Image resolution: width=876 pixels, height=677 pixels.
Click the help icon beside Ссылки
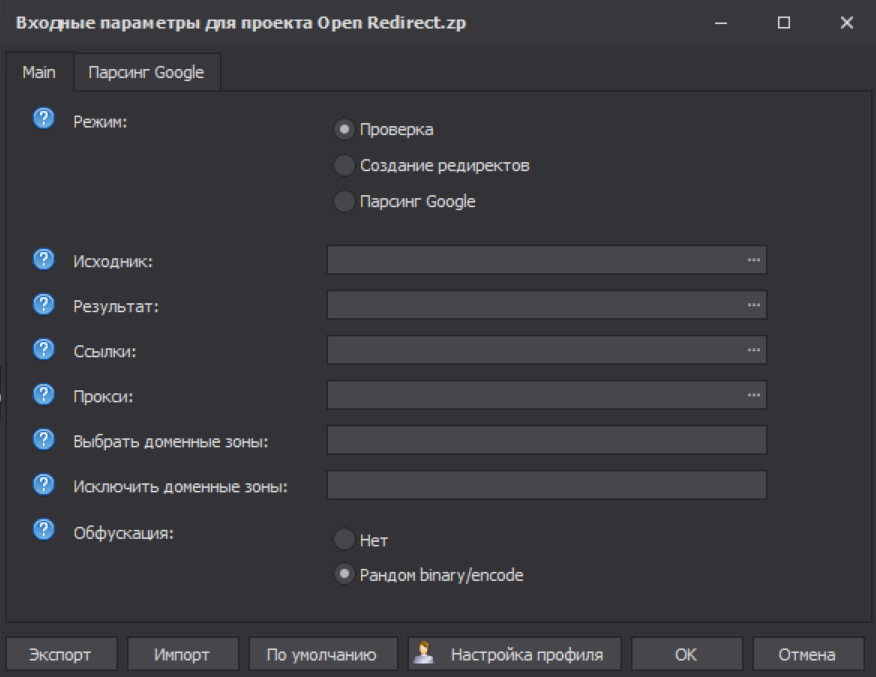(x=44, y=349)
